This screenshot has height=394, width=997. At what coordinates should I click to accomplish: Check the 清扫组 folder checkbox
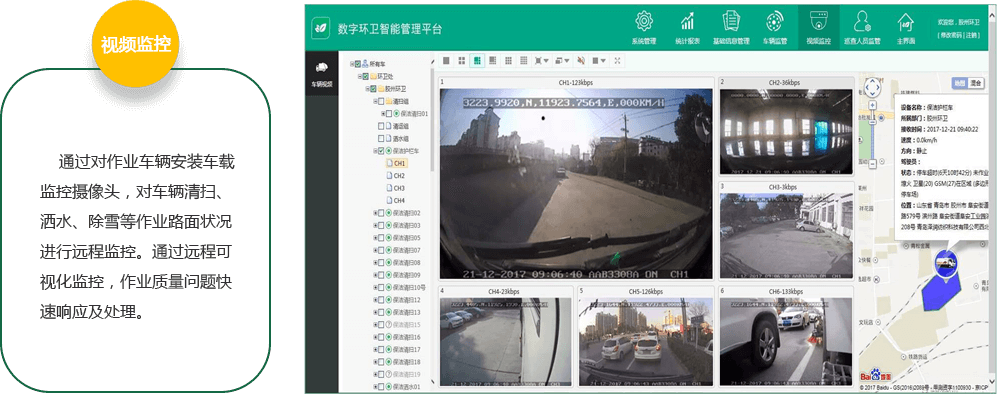point(381,102)
